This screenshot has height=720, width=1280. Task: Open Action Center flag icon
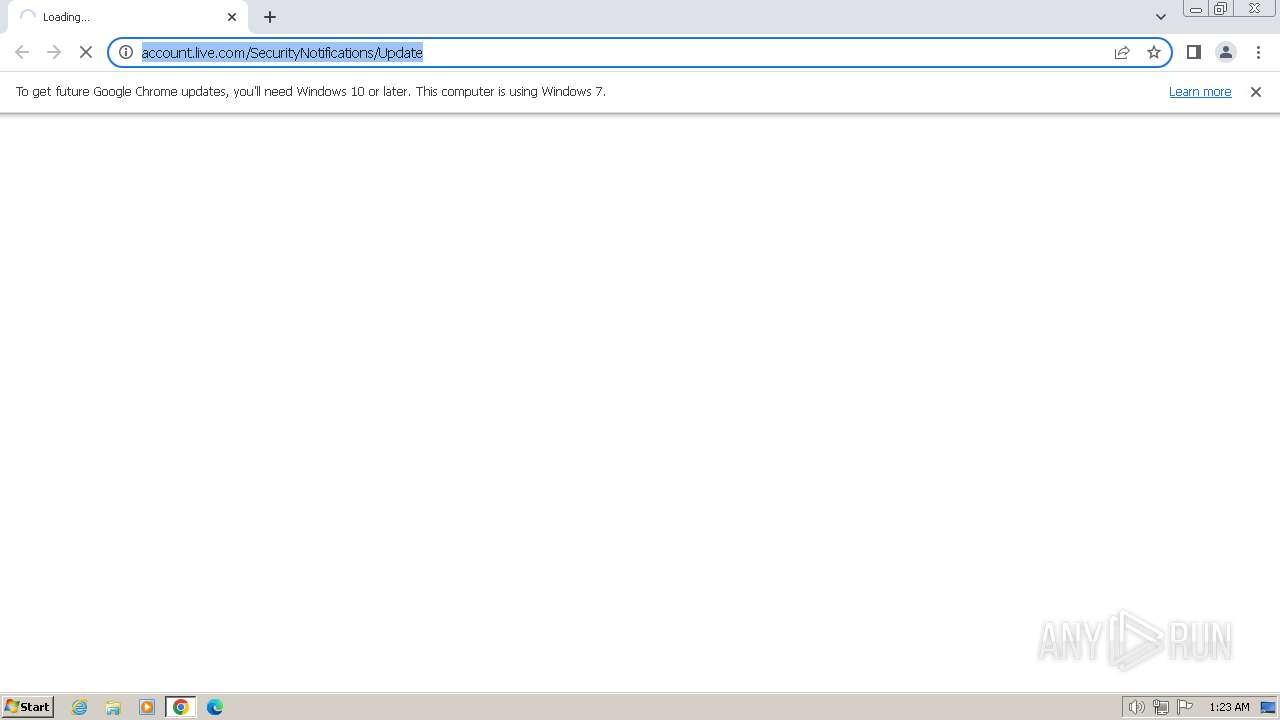(x=1185, y=707)
